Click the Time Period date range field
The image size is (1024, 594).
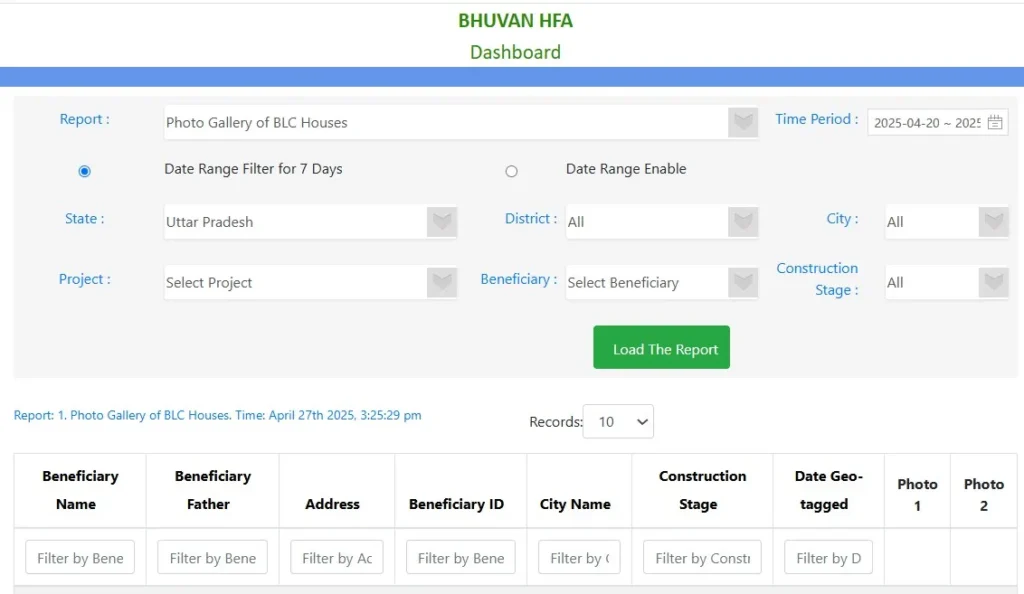(x=926, y=123)
